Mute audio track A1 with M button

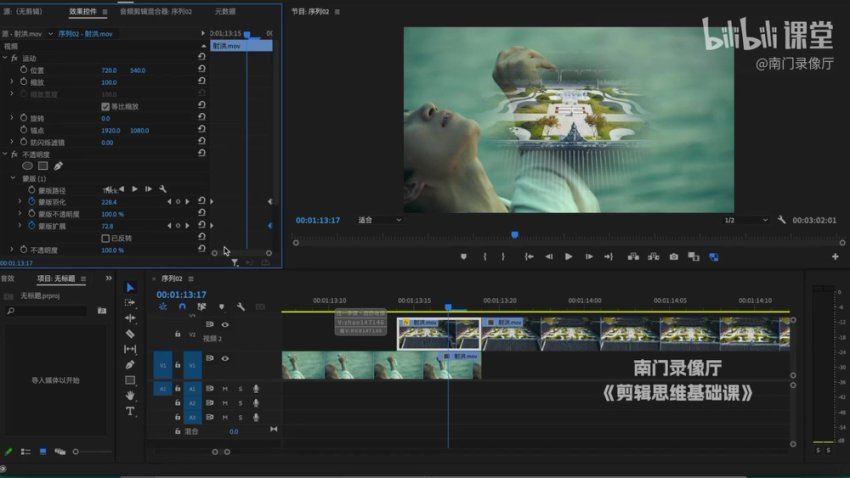(225, 388)
